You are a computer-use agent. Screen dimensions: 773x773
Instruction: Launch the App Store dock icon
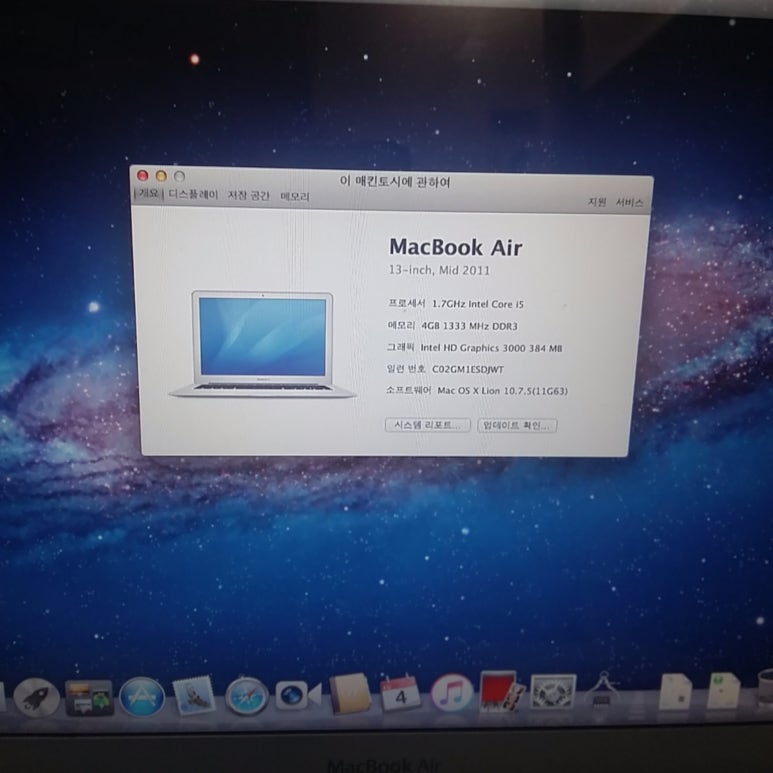(x=142, y=697)
